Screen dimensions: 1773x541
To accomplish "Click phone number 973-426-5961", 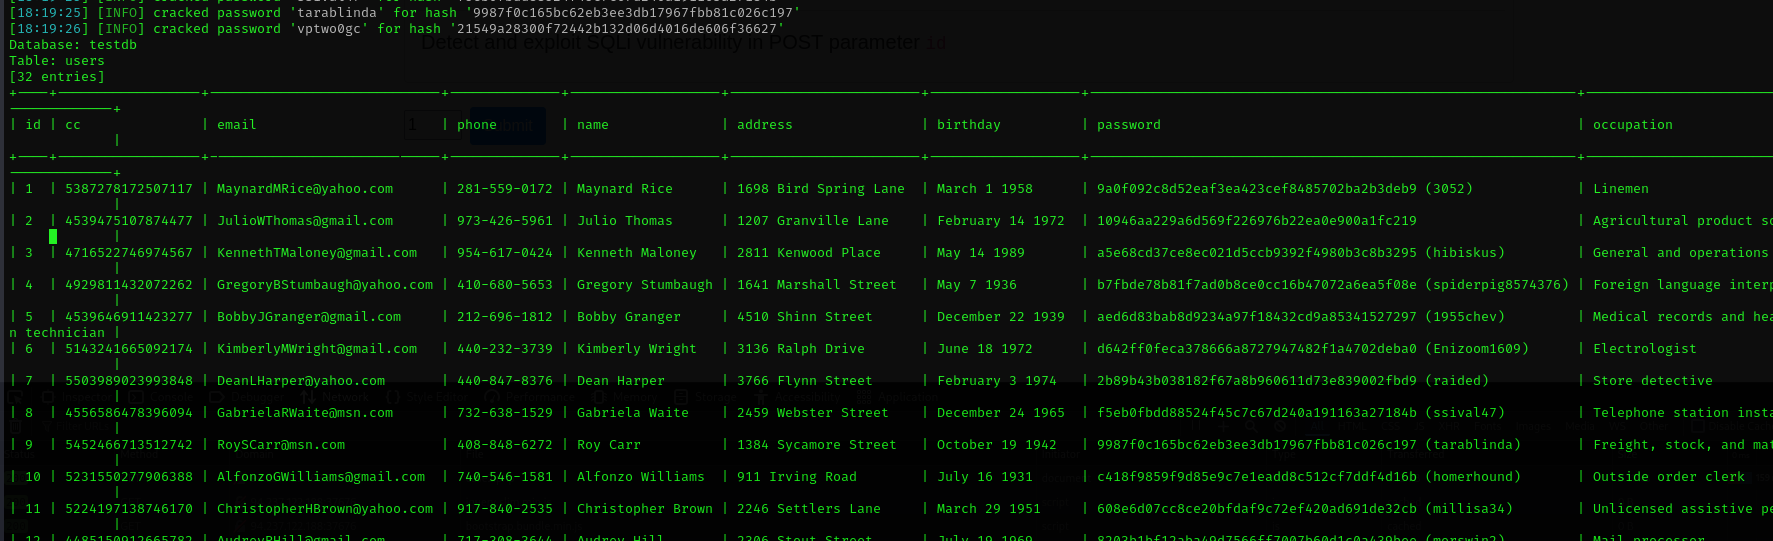I will 504,221.
